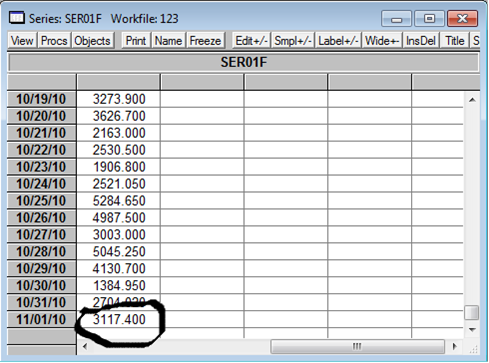This screenshot has width=489, height=363.
Task: Maximize the SER01F series window
Action: [x=429, y=18]
